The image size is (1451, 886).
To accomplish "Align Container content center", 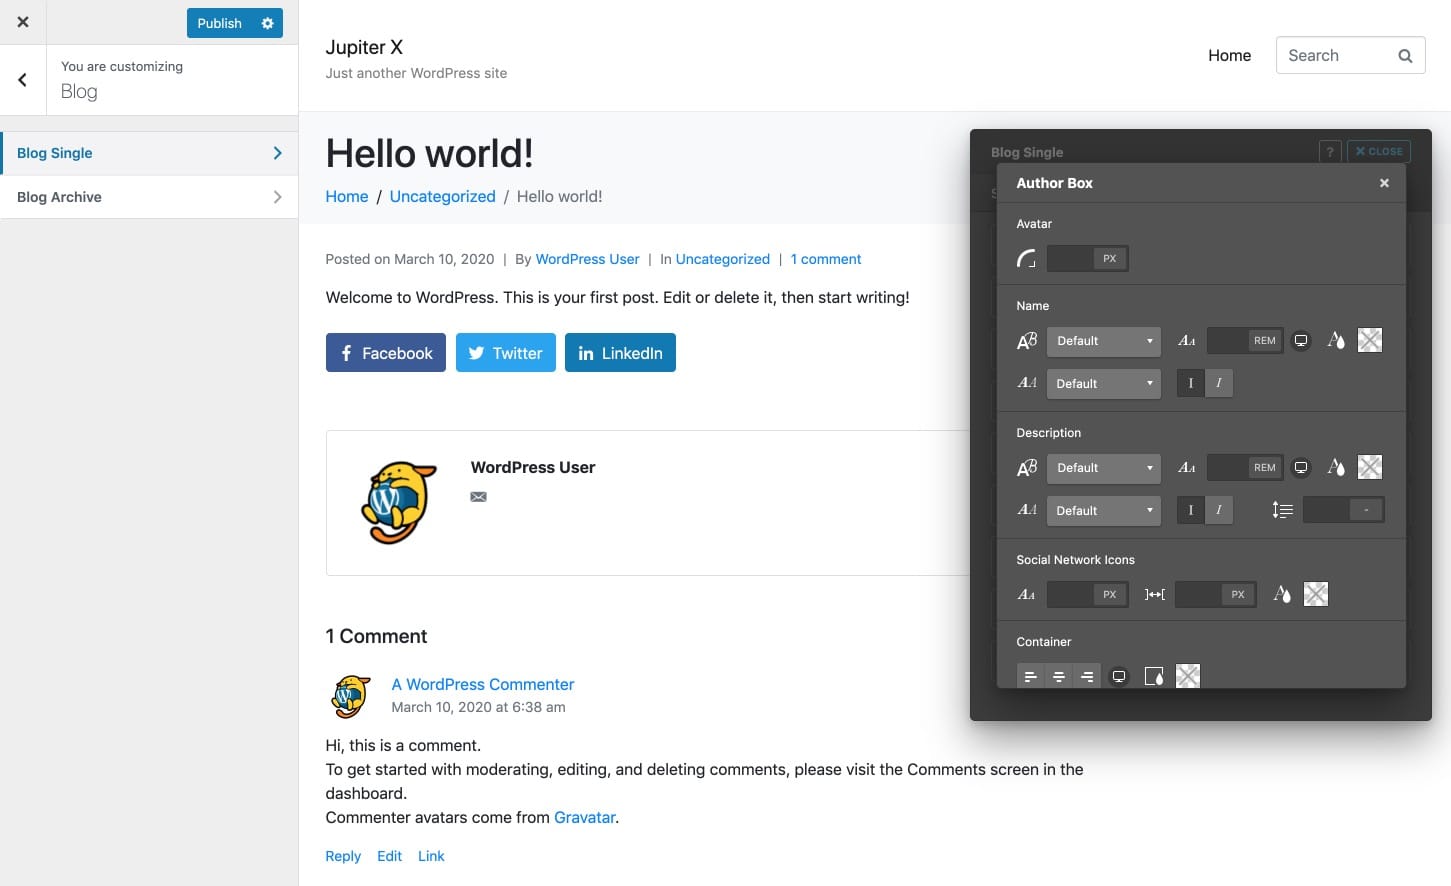I will 1058,677.
